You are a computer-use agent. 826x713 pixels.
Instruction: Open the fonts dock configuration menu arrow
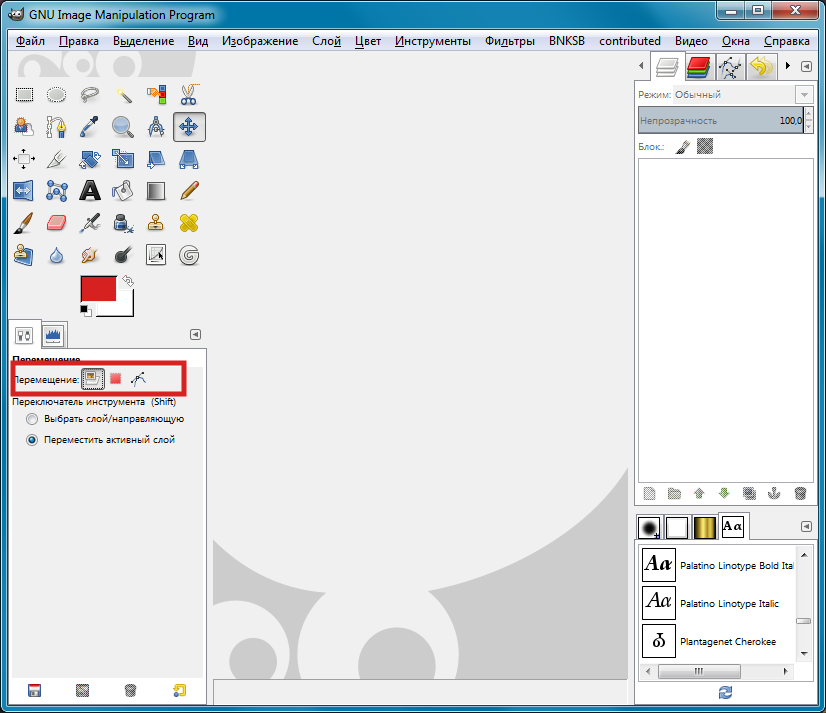806,526
